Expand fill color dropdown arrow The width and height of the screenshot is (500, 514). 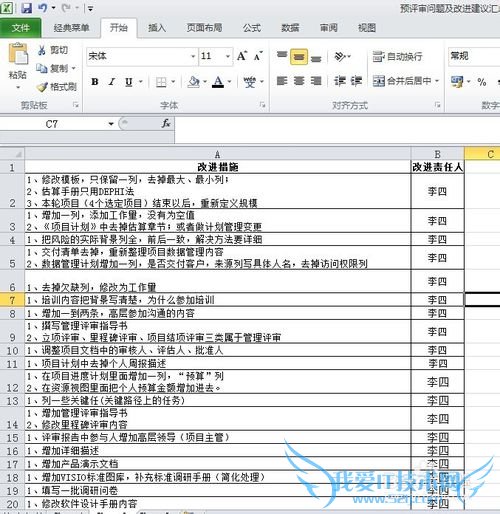tap(205, 82)
